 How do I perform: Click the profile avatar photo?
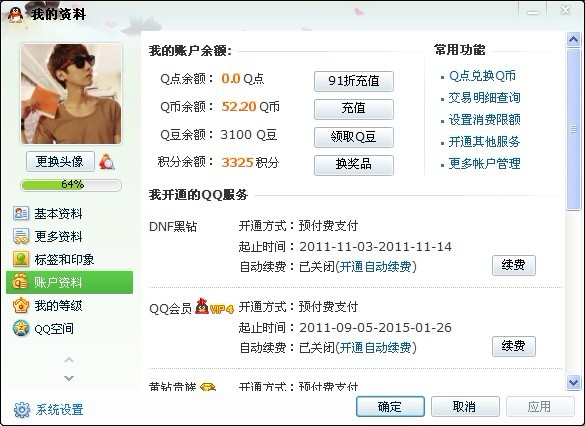(x=71, y=94)
